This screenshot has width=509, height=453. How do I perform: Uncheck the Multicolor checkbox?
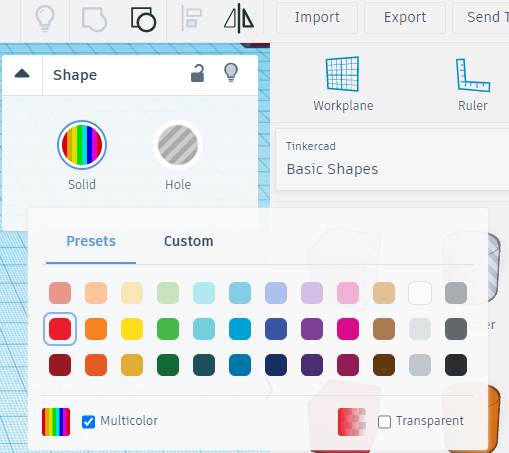[88, 422]
